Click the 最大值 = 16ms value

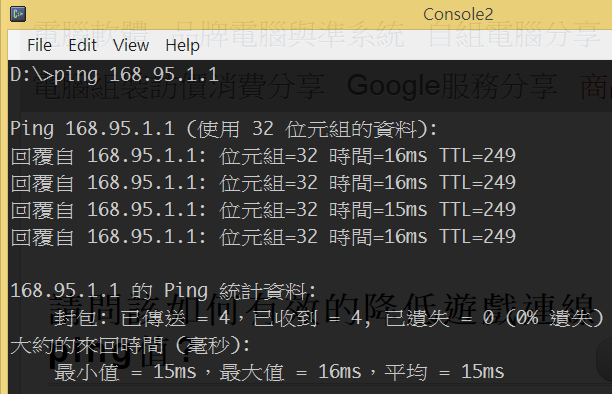pos(290,372)
